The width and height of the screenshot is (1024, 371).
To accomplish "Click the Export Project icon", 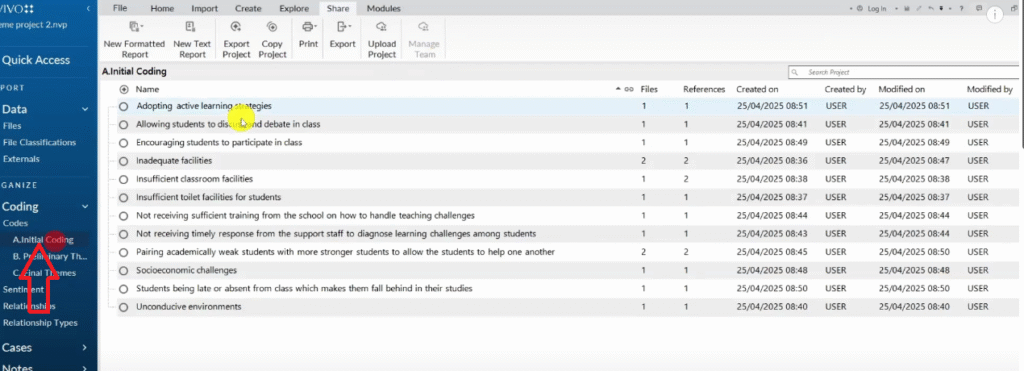I will [236, 27].
